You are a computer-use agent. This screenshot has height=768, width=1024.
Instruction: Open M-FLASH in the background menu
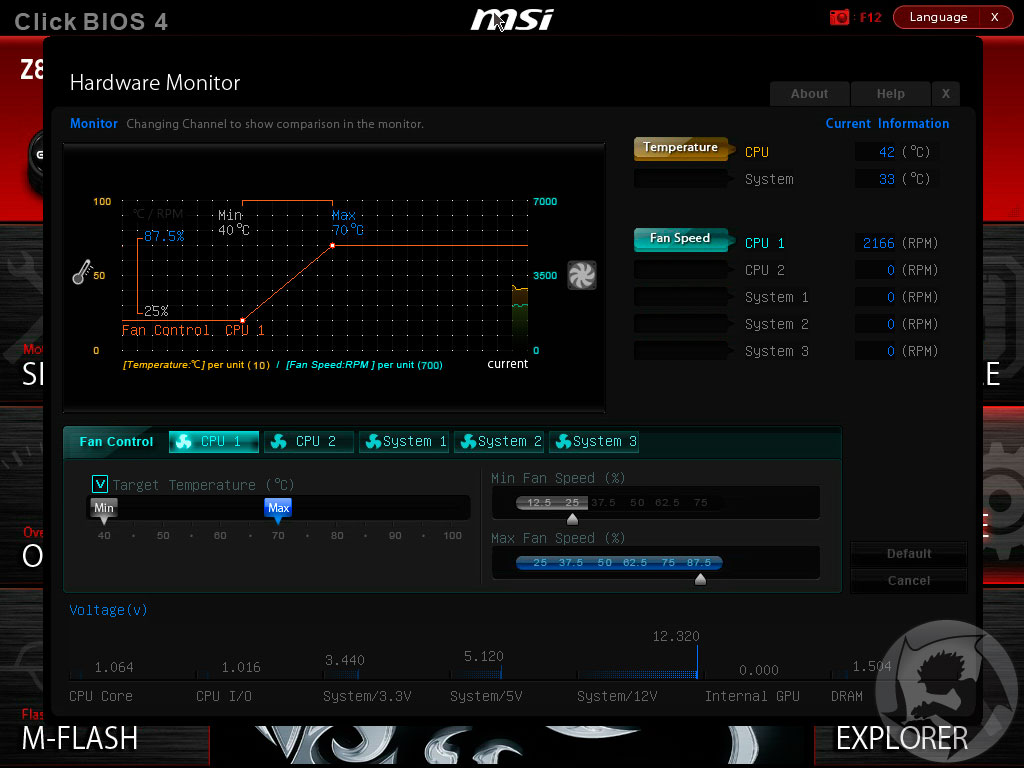pos(80,739)
